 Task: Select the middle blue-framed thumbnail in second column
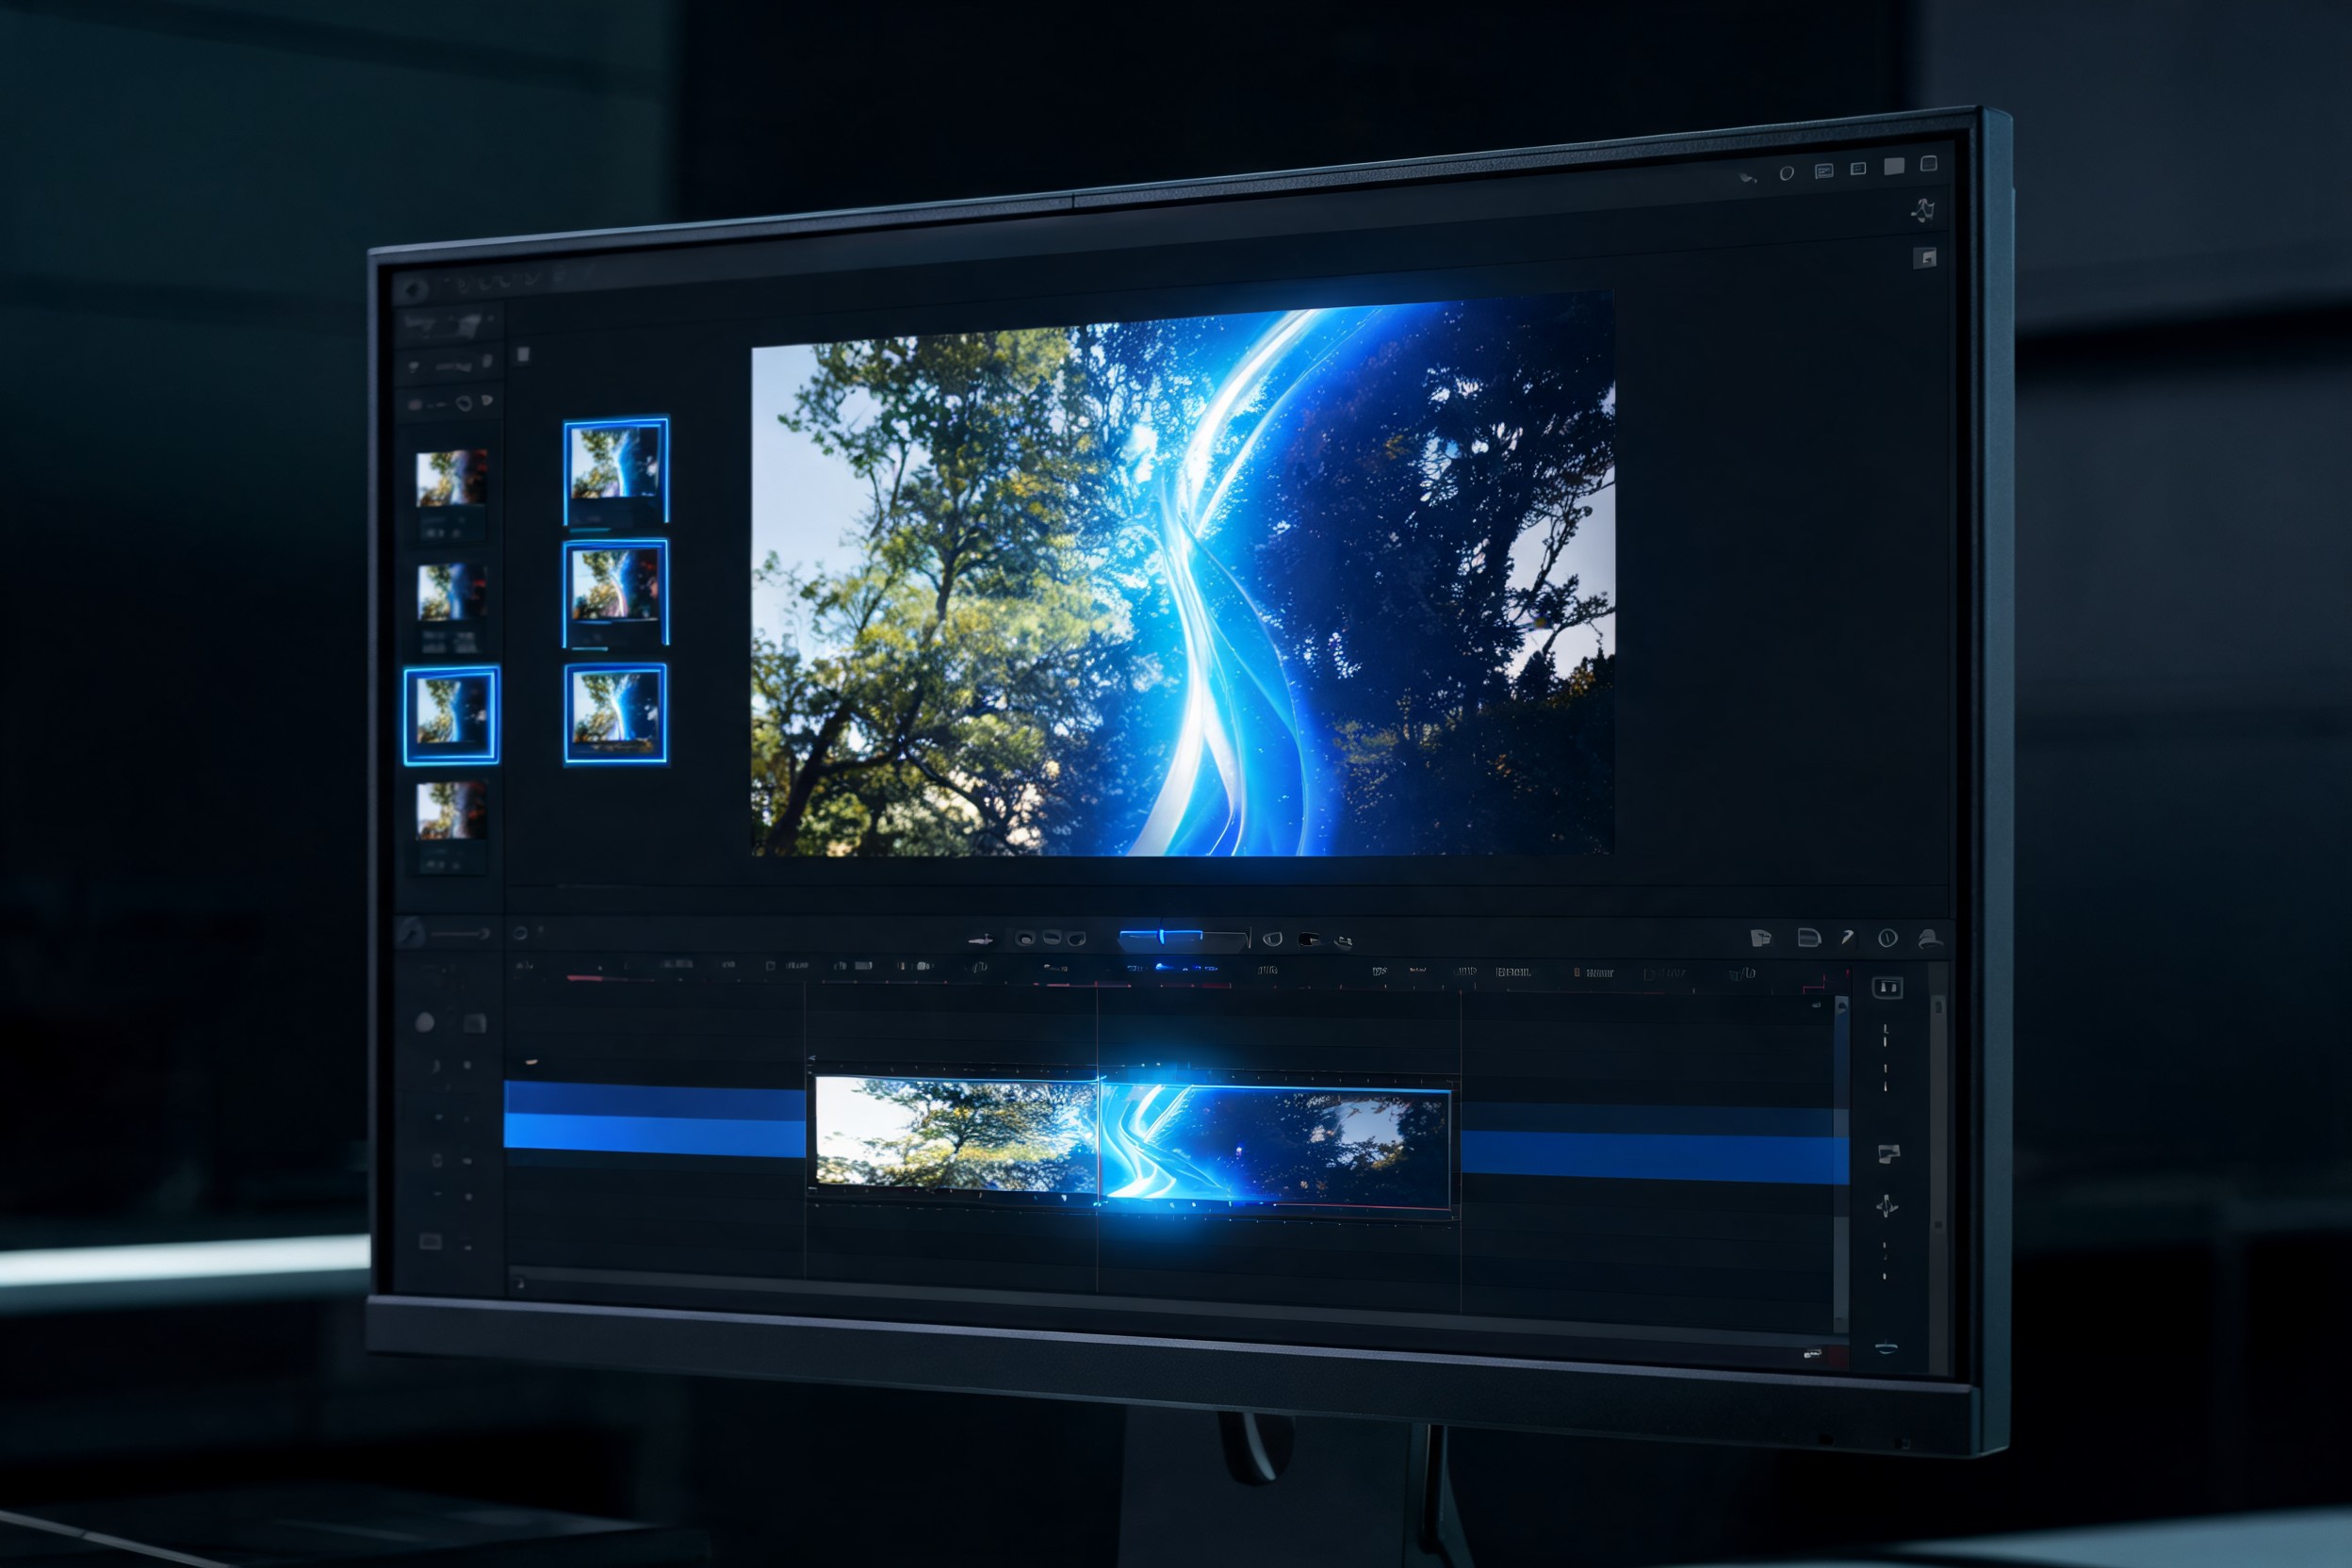click(616, 593)
